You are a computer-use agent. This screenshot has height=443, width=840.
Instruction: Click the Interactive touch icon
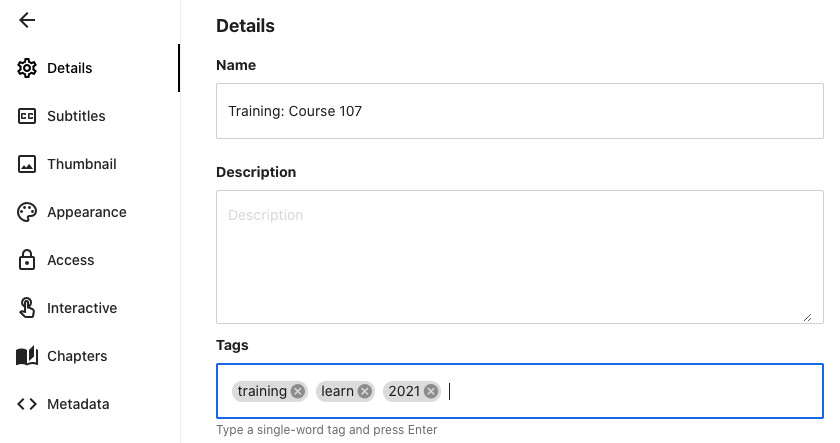pyautogui.click(x=28, y=308)
